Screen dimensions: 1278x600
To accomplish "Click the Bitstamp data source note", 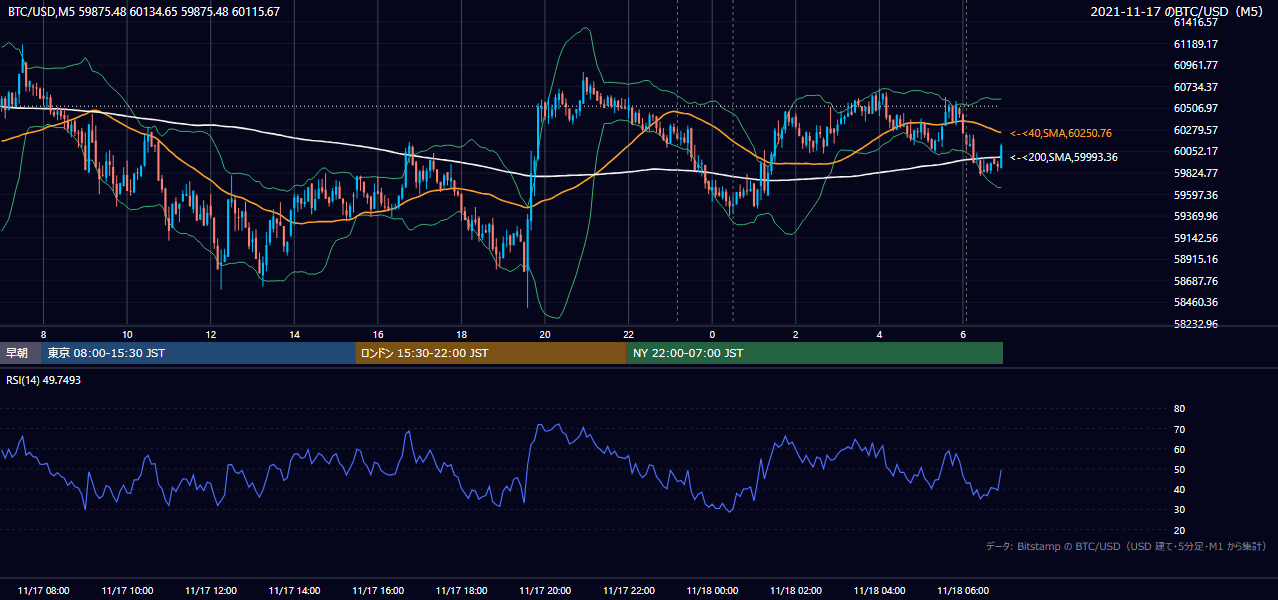I will 1126,546.
